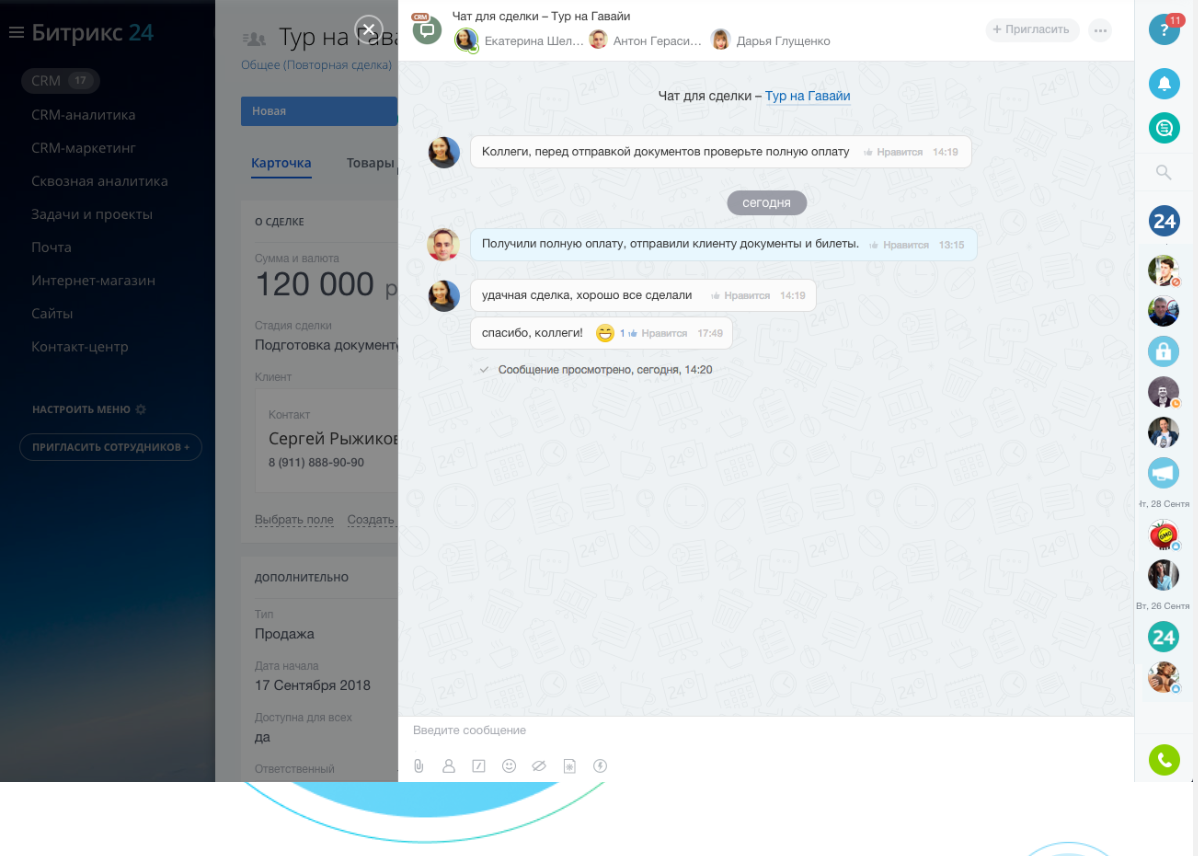
Task: Open the hamburger menu next to Битрикс 24
Action: [16, 32]
